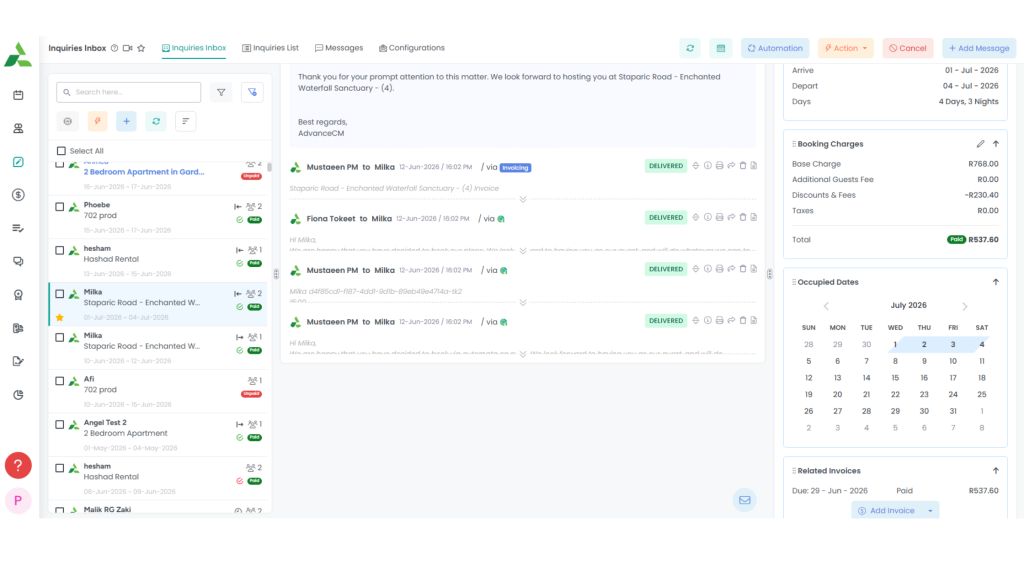Switch to the Messages tab
This screenshot has width=1024, height=576.
(339, 48)
